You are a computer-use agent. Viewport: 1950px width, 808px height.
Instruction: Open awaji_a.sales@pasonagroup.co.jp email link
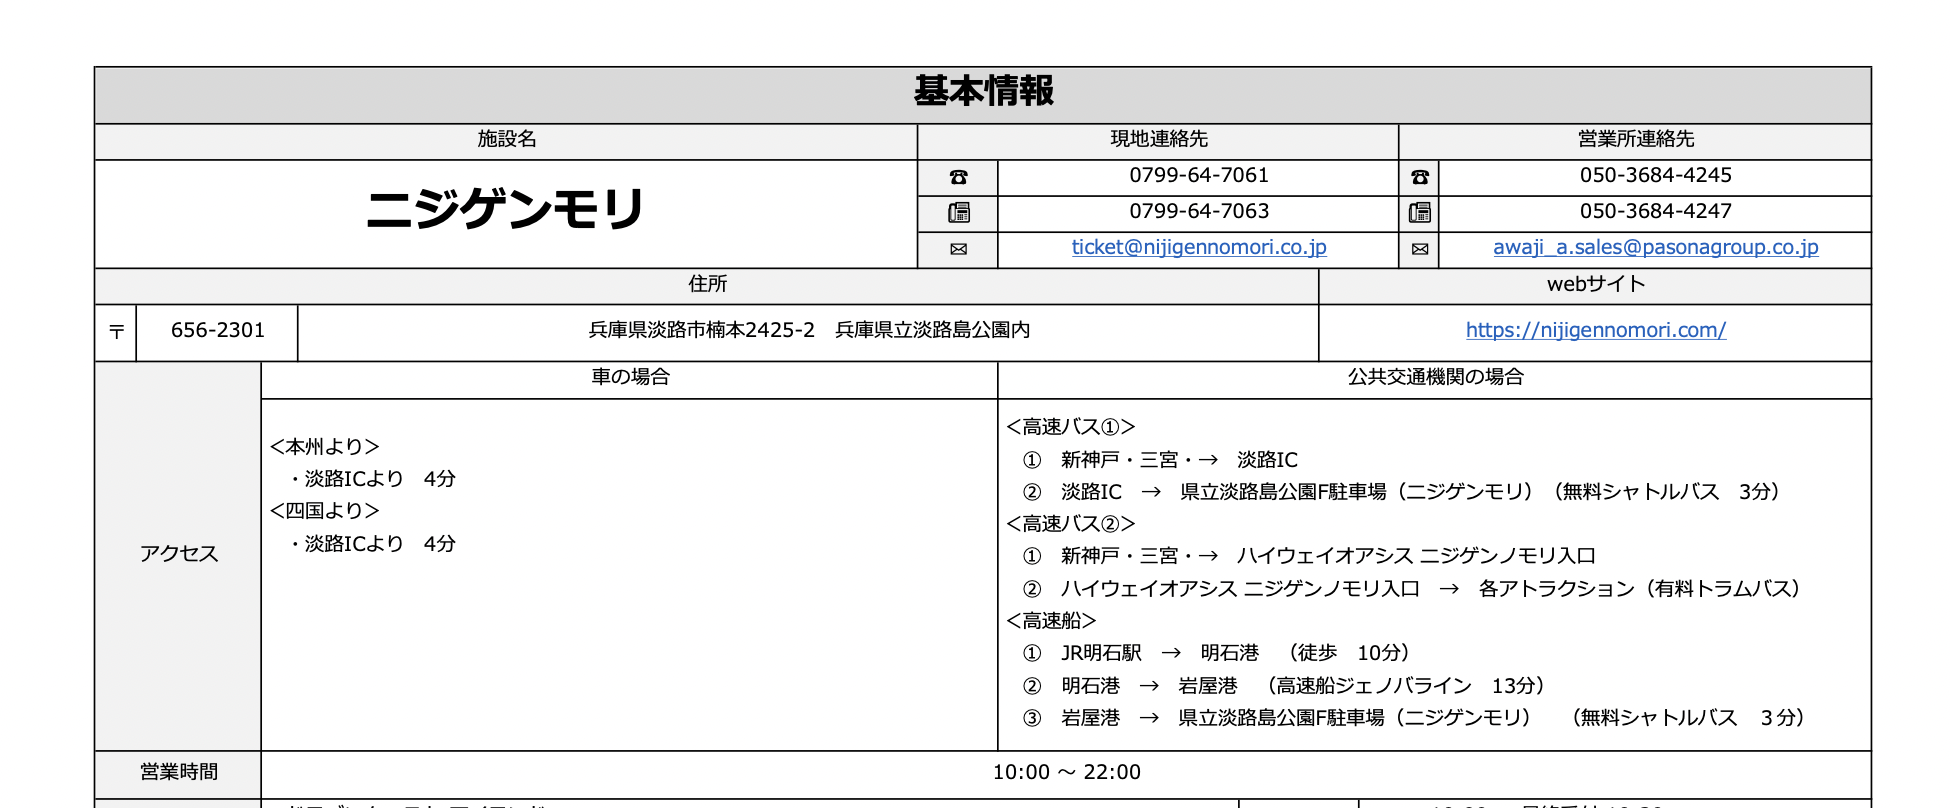pos(1655,248)
